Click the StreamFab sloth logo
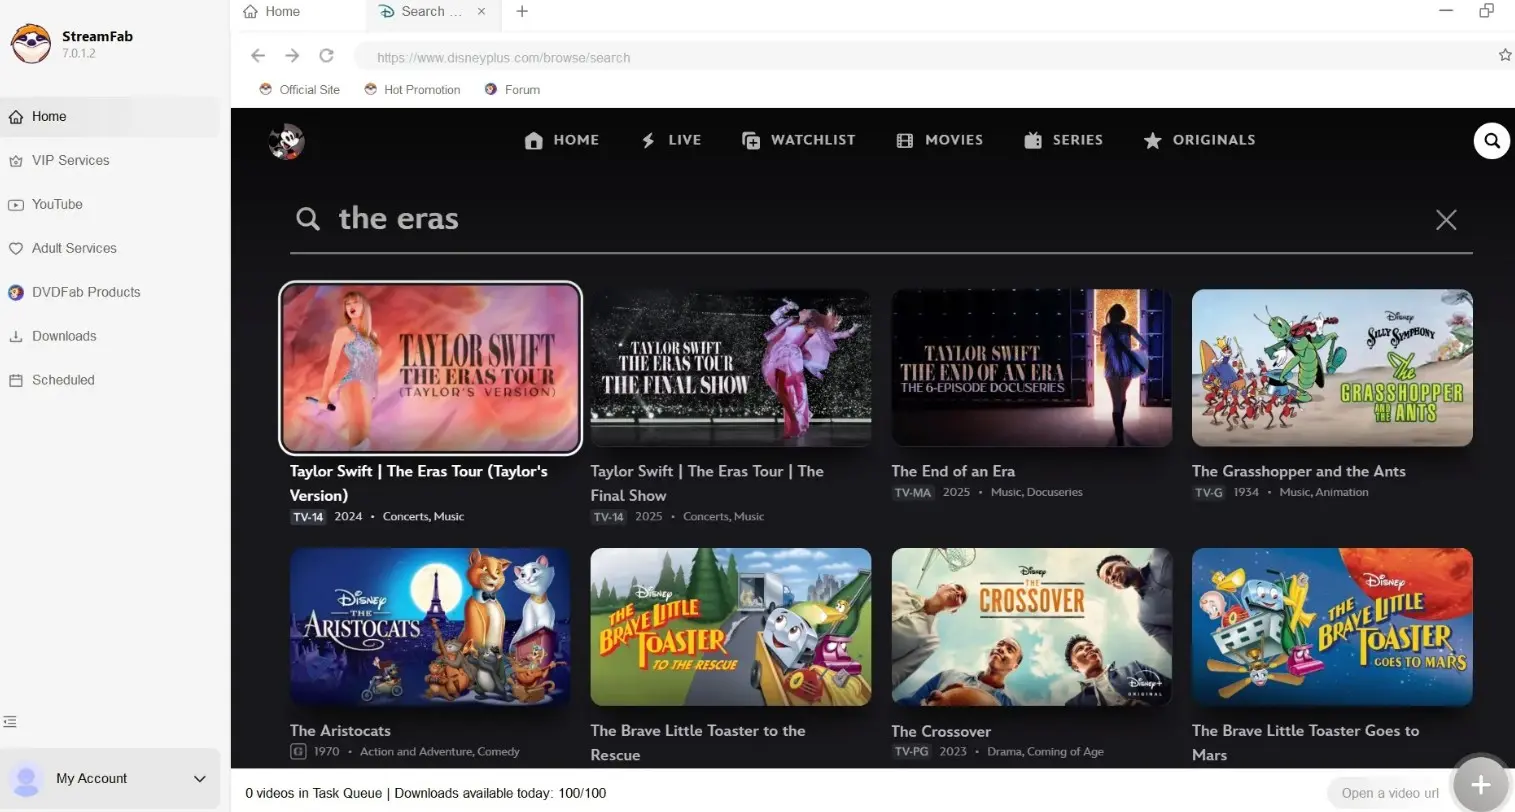Viewport: 1515px width, 812px height. [31, 44]
